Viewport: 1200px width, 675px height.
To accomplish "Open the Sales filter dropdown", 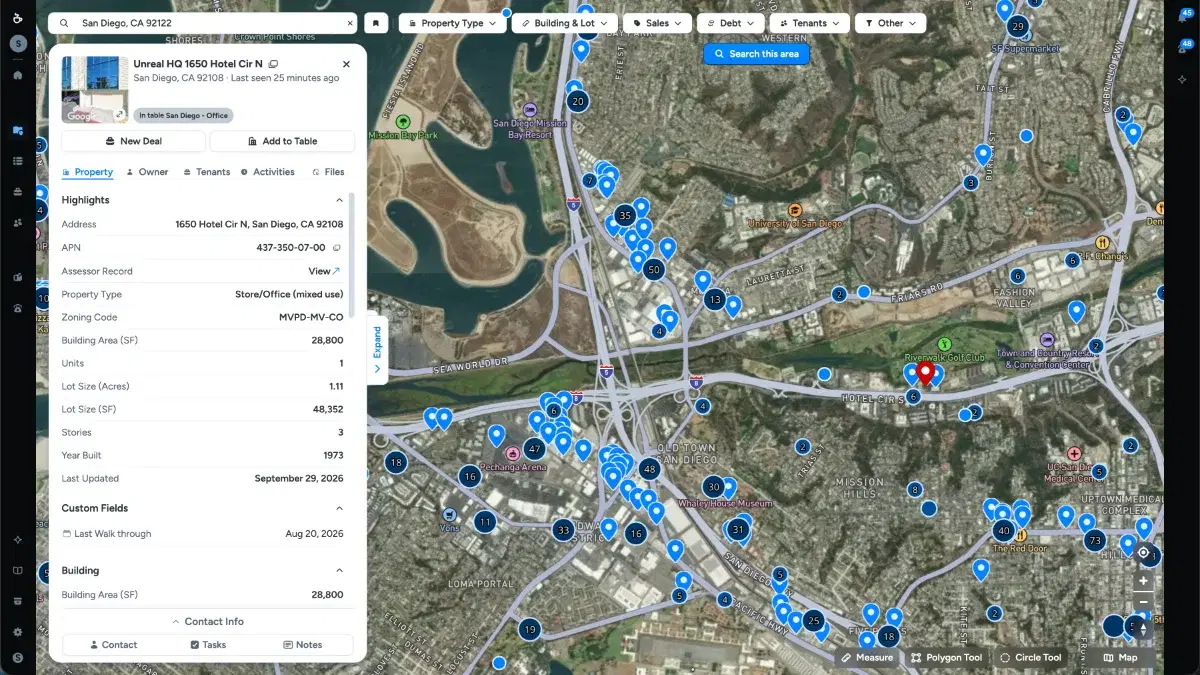I will 657,23.
